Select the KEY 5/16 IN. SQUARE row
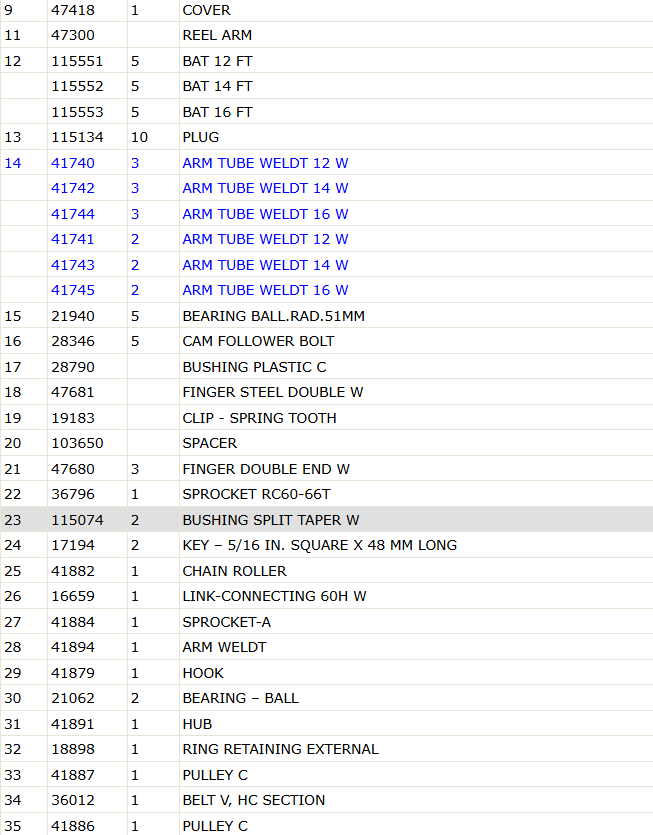Viewport: 653px width, 835px height. tap(326, 545)
